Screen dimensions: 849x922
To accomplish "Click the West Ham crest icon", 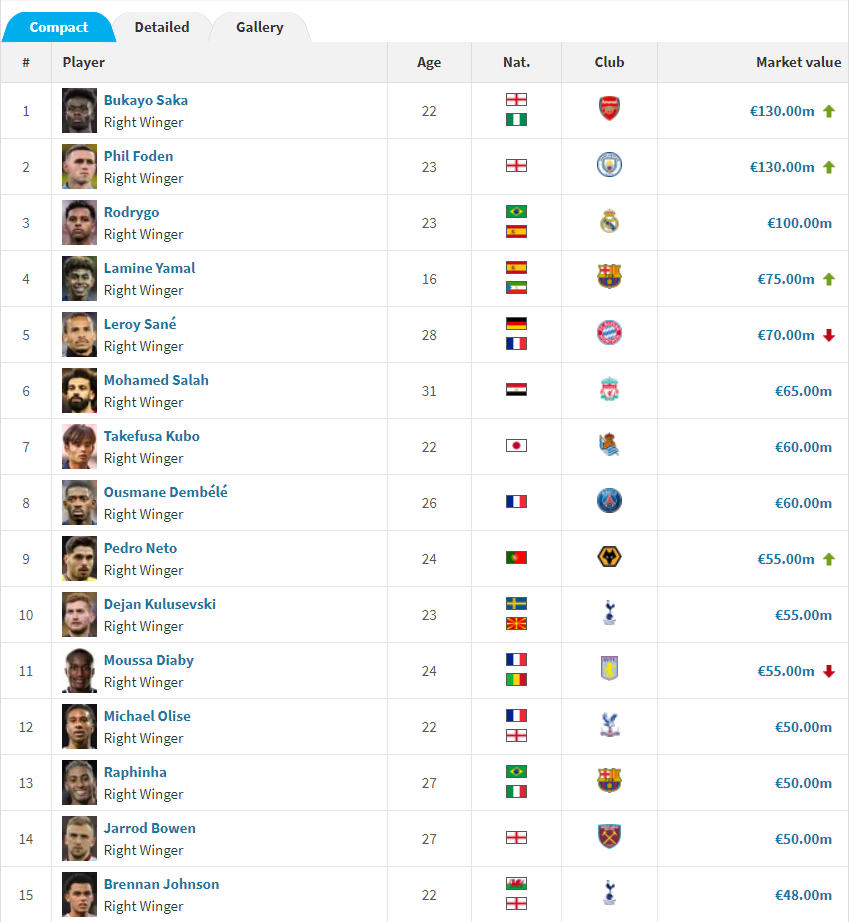I will [x=609, y=838].
